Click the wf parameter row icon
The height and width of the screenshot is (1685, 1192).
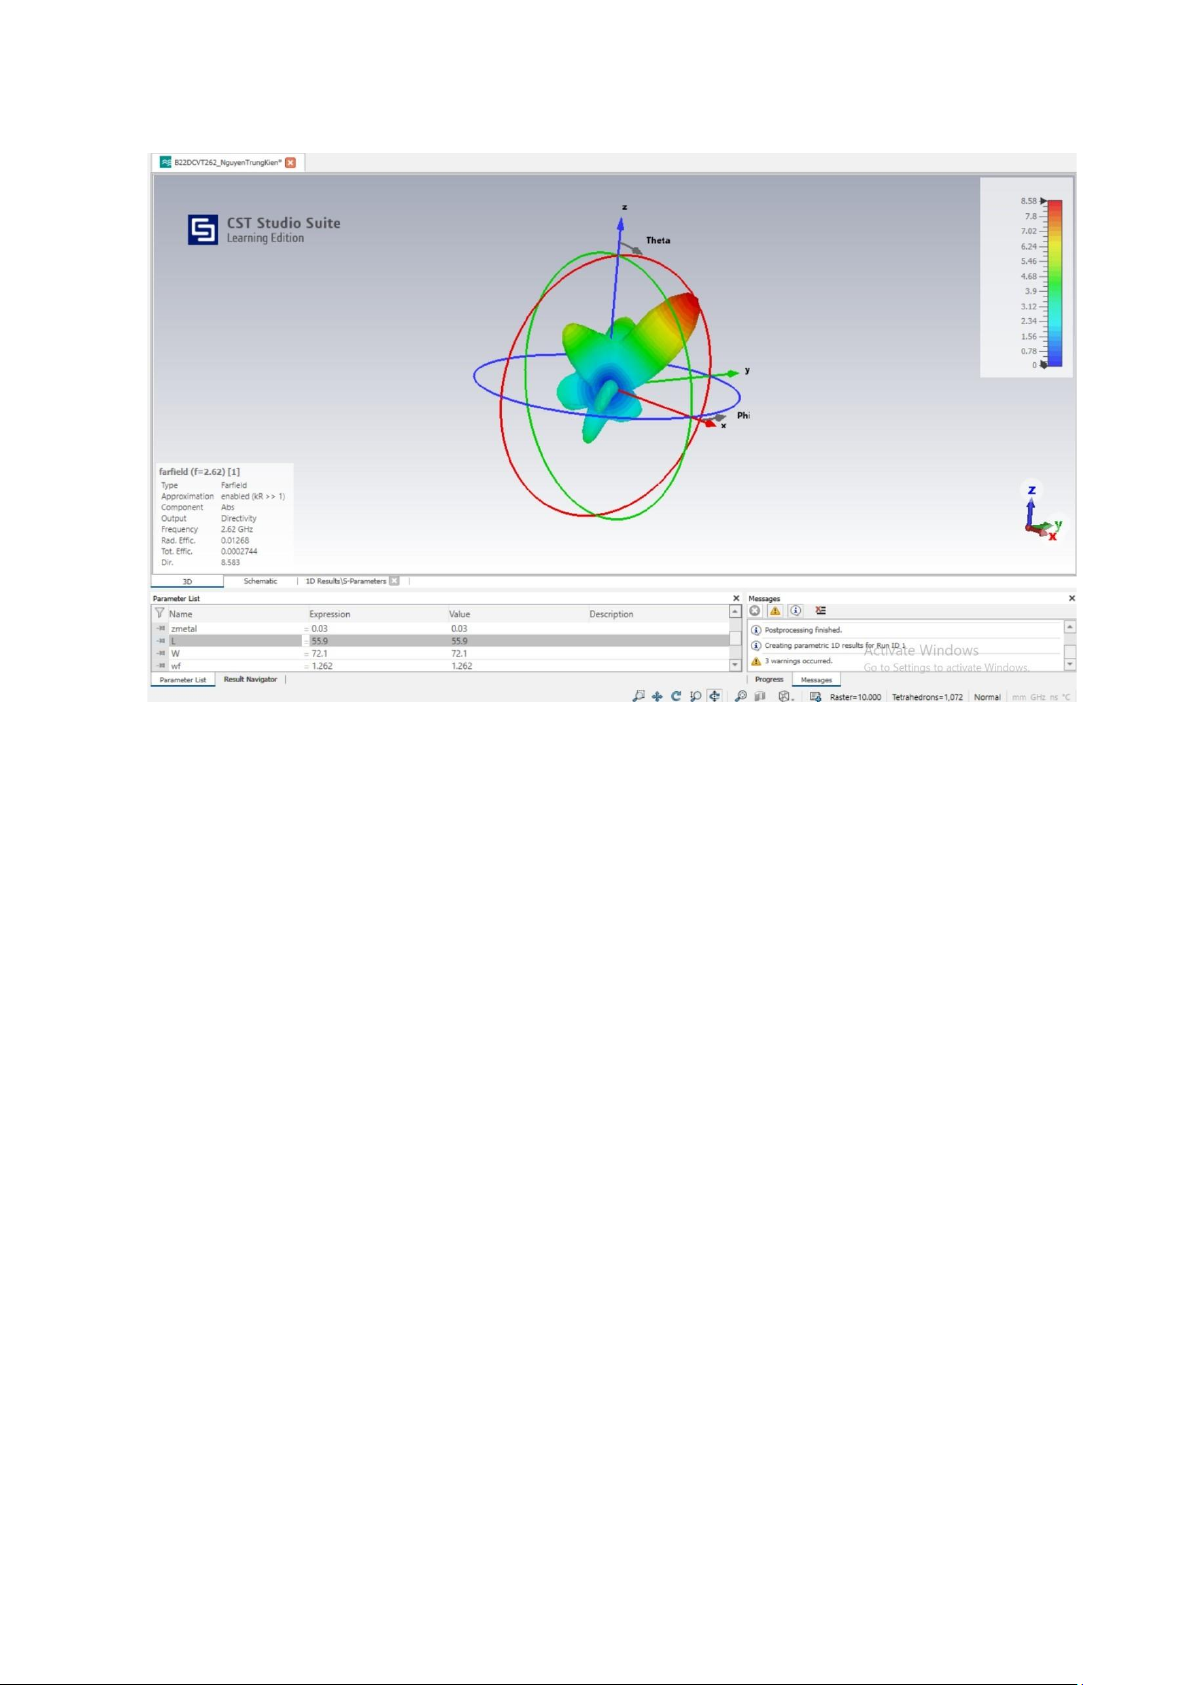click(x=161, y=665)
